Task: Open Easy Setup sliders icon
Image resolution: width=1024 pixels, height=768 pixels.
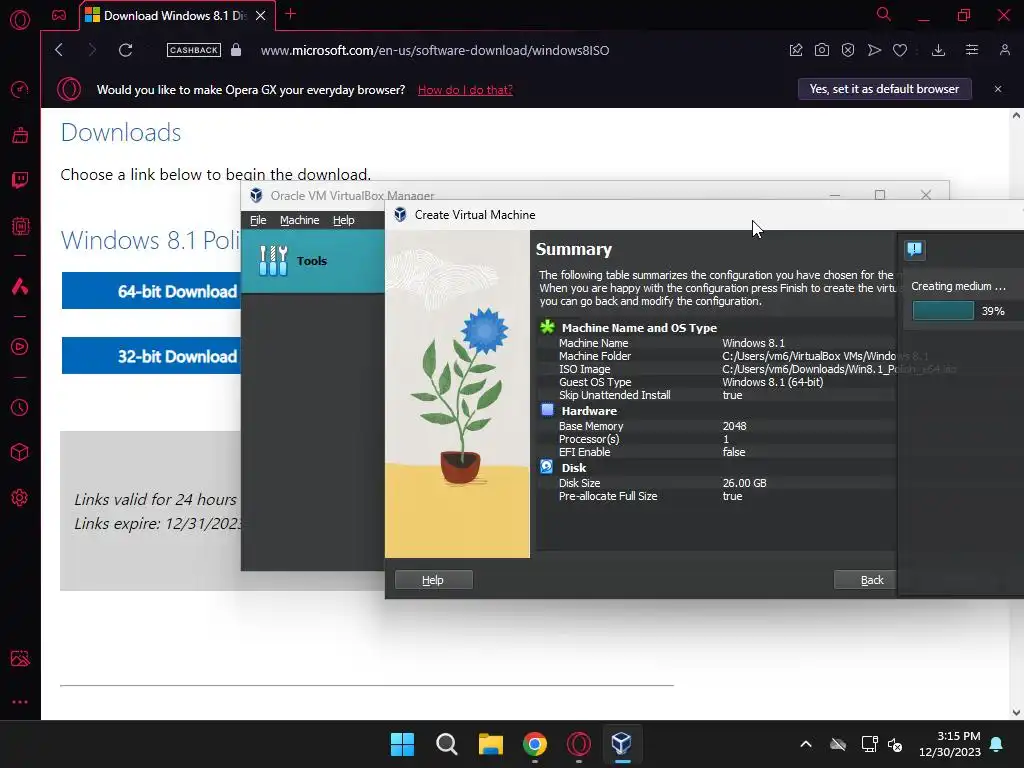Action: click(972, 50)
